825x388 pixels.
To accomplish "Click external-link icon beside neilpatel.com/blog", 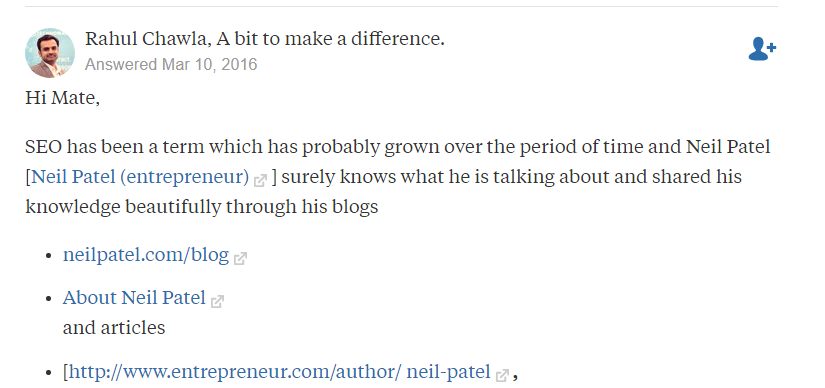I will (x=240, y=258).
